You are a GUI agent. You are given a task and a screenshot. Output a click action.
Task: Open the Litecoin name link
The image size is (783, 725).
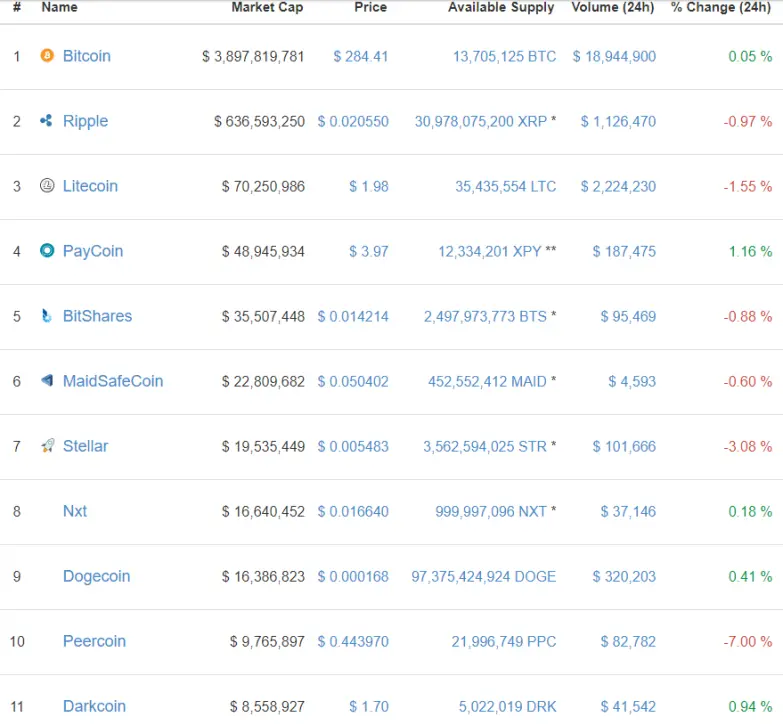90,186
